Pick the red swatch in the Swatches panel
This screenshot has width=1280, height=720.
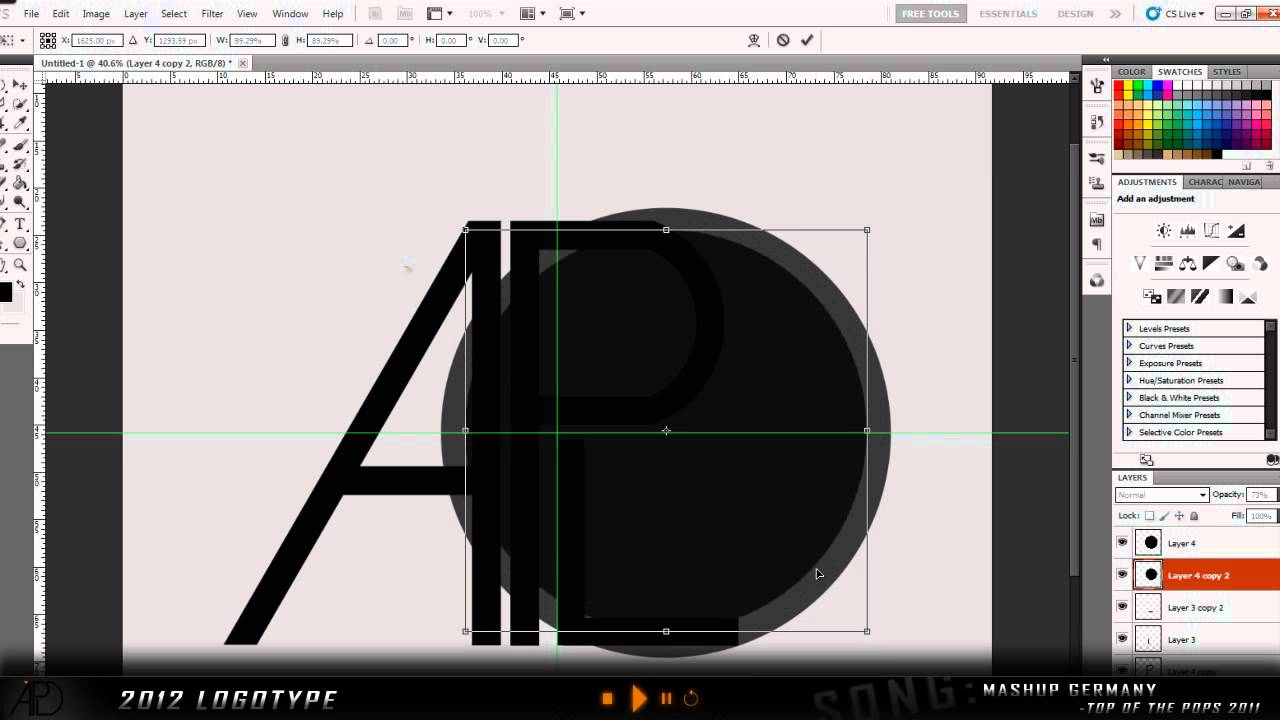click(x=1120, y=86)
